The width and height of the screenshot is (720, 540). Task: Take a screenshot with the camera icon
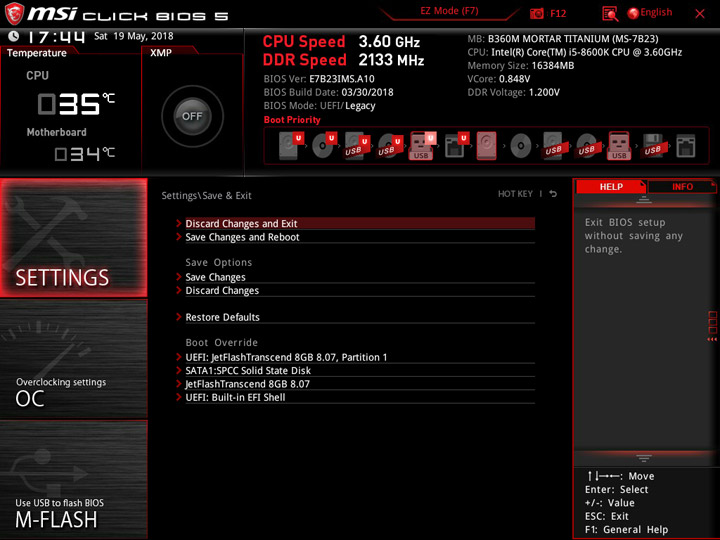point(536,13)
